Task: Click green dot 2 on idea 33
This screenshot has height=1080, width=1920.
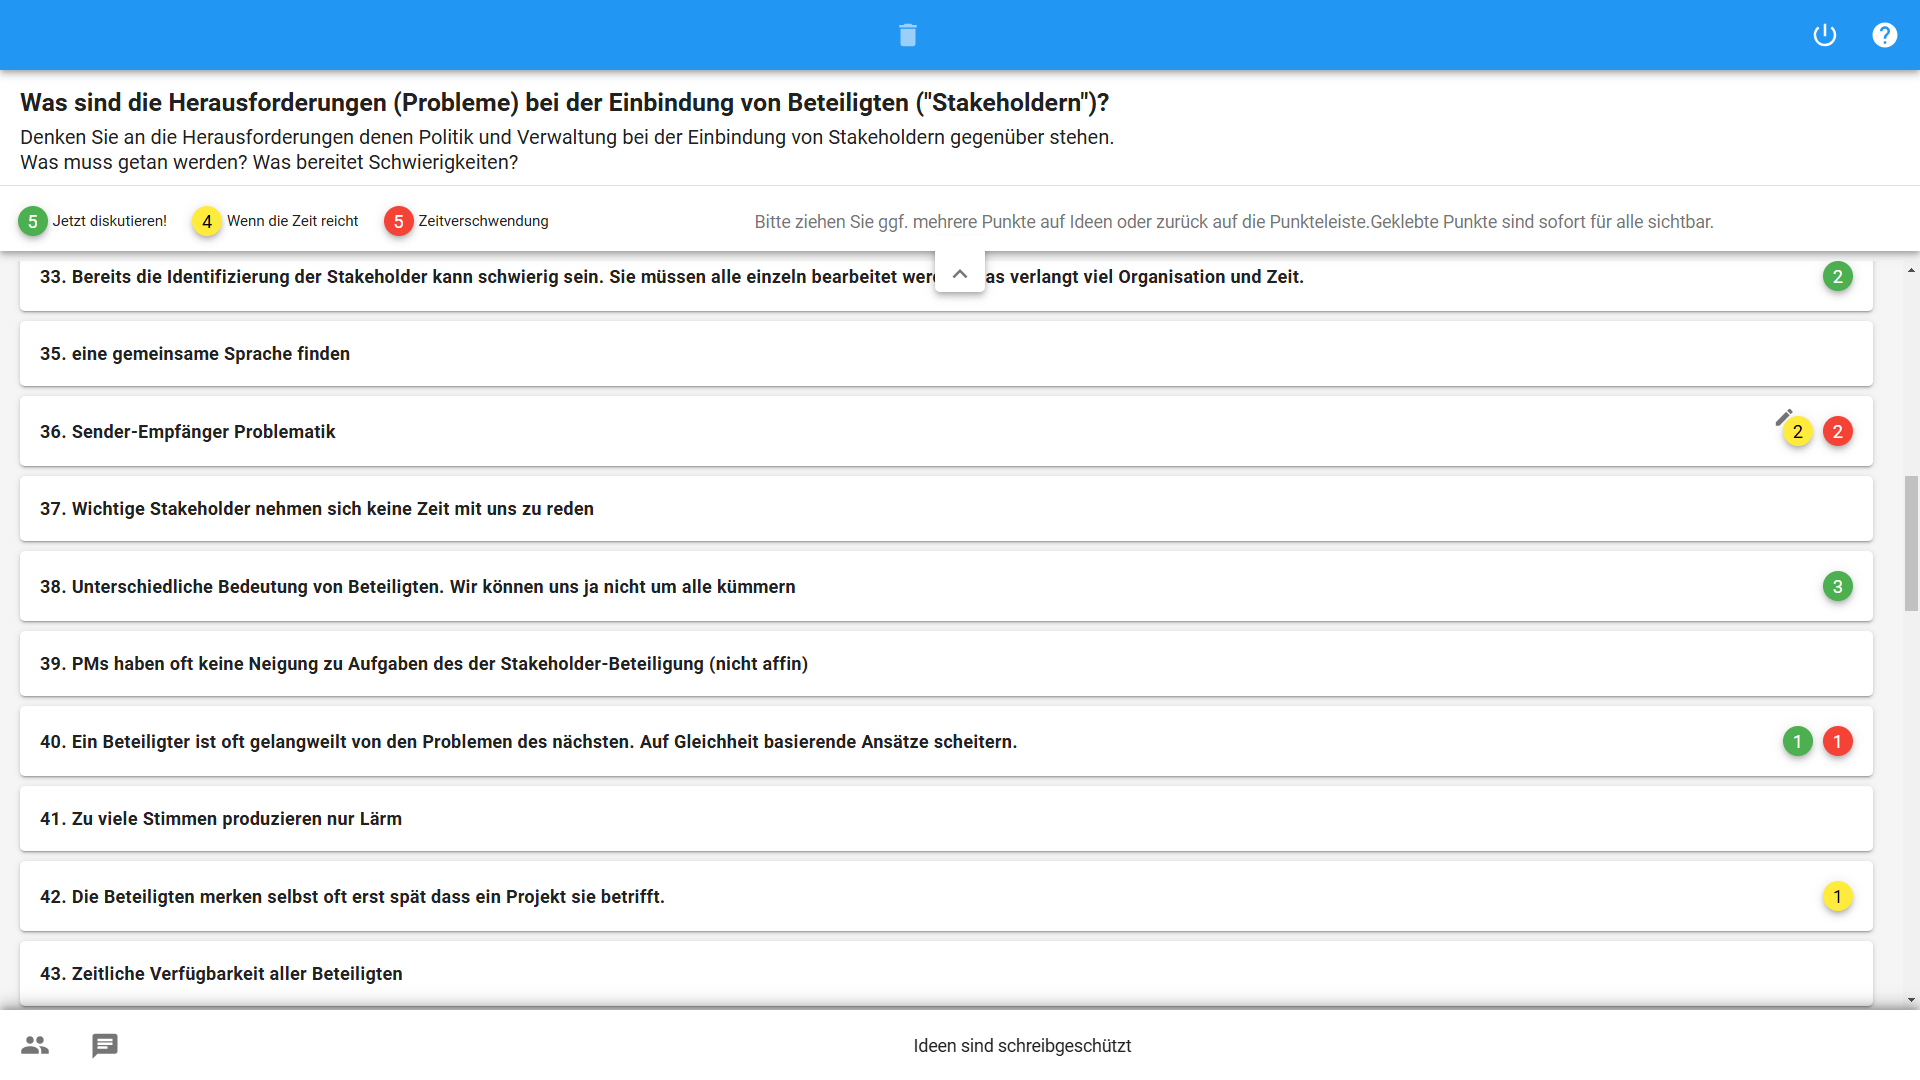Action: pos(1838,277)
